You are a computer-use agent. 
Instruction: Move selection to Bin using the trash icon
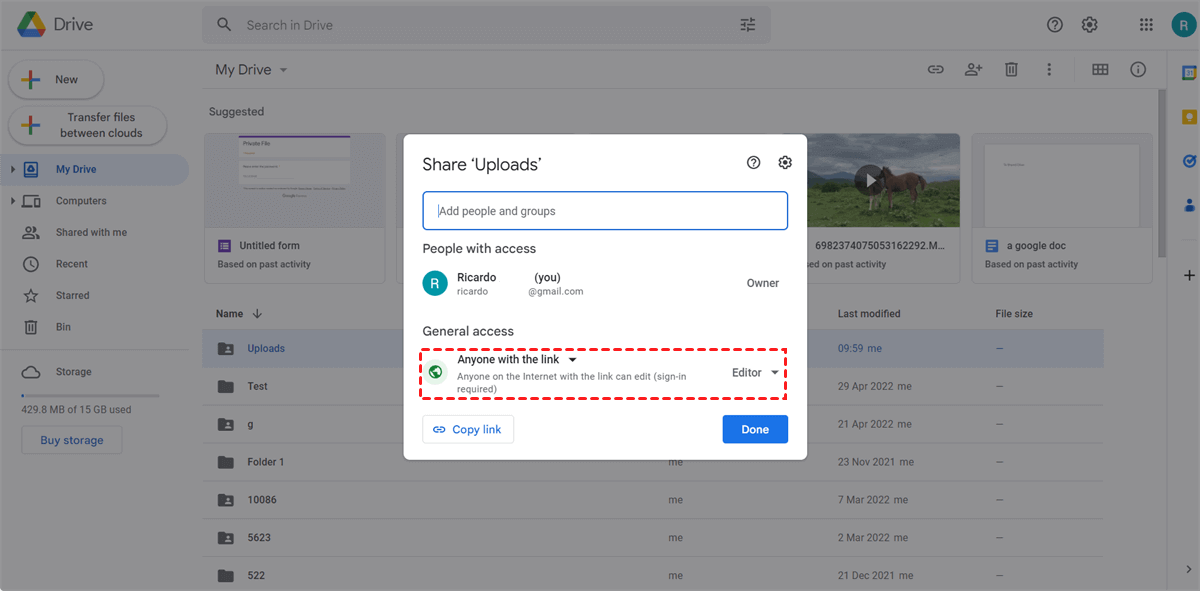(1011, 69)
